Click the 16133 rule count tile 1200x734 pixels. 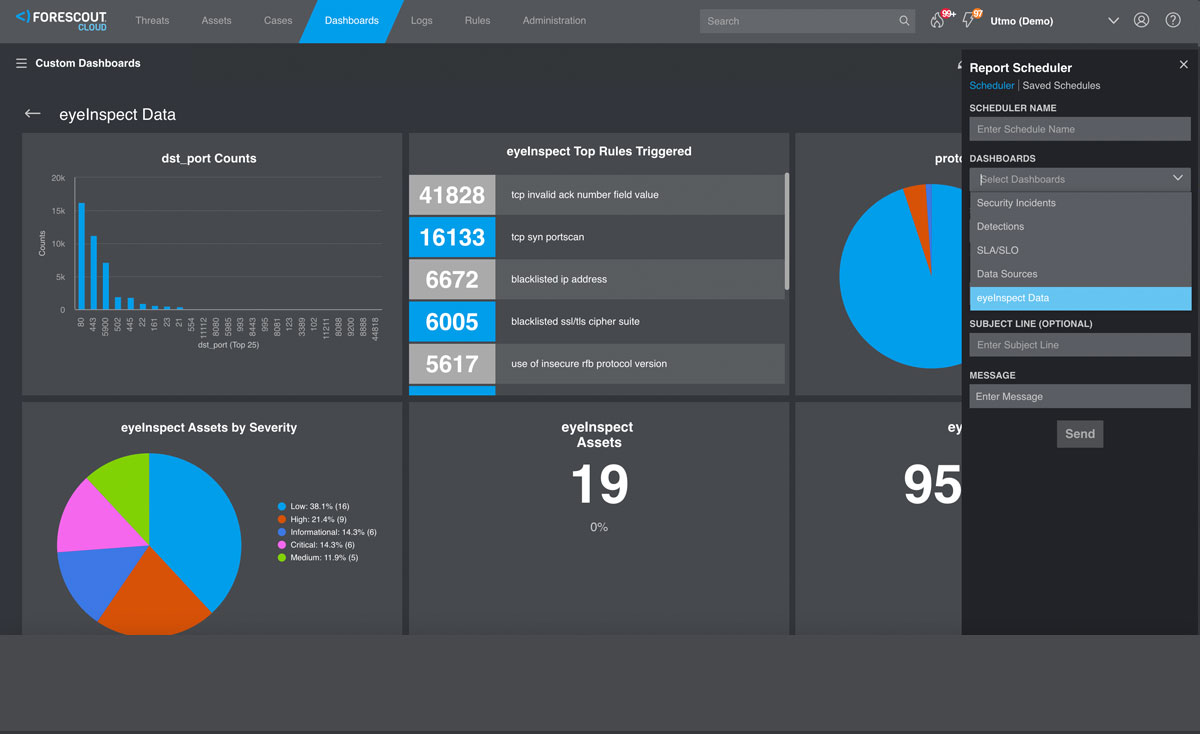(x=452, y=237)
